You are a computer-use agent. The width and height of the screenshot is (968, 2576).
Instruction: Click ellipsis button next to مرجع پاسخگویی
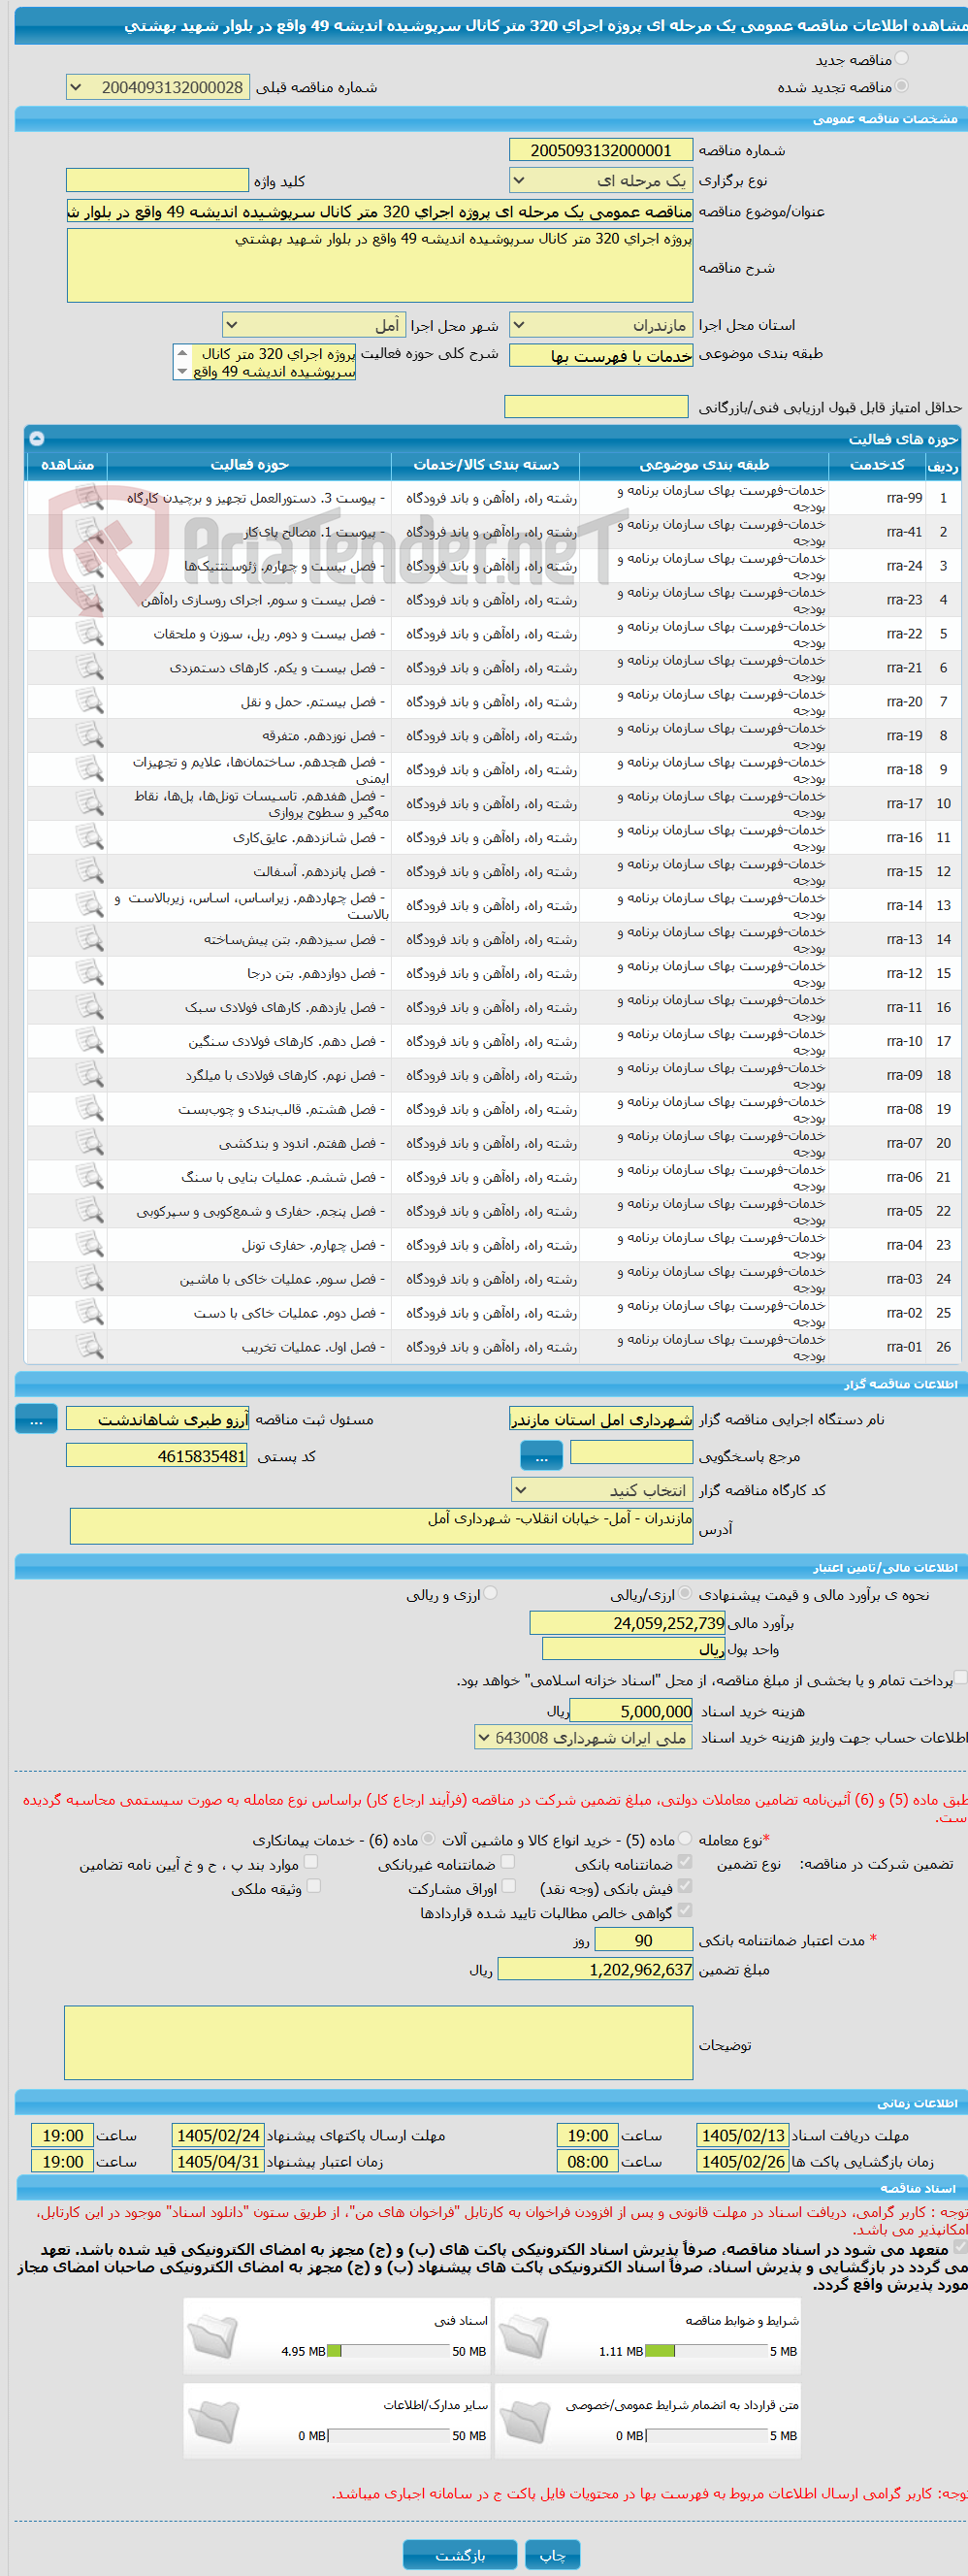click(x=541, y=1456)
